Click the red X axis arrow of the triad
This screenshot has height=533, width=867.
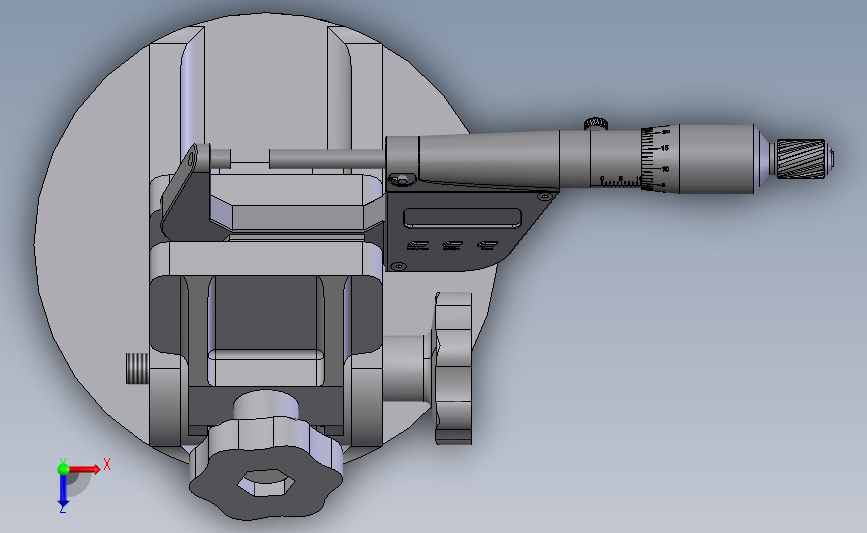point(84,469)
